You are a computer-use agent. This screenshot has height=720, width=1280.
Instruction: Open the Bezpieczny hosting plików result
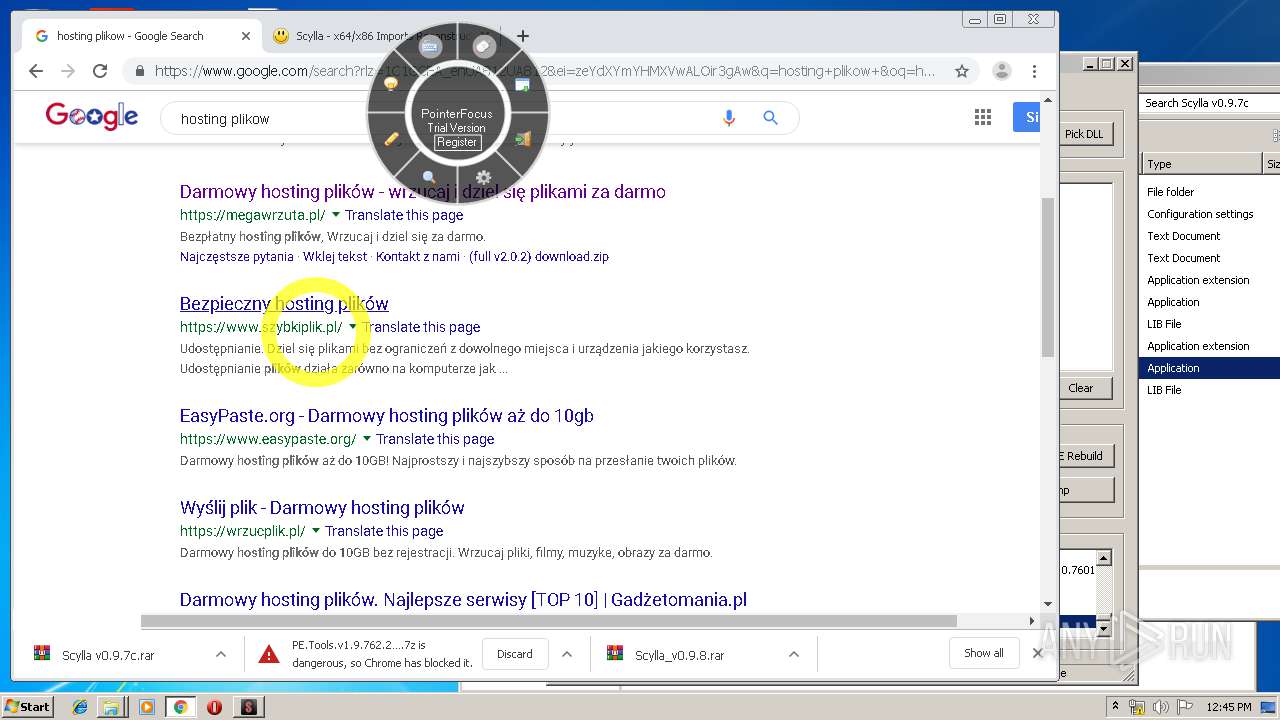point(284,303)
